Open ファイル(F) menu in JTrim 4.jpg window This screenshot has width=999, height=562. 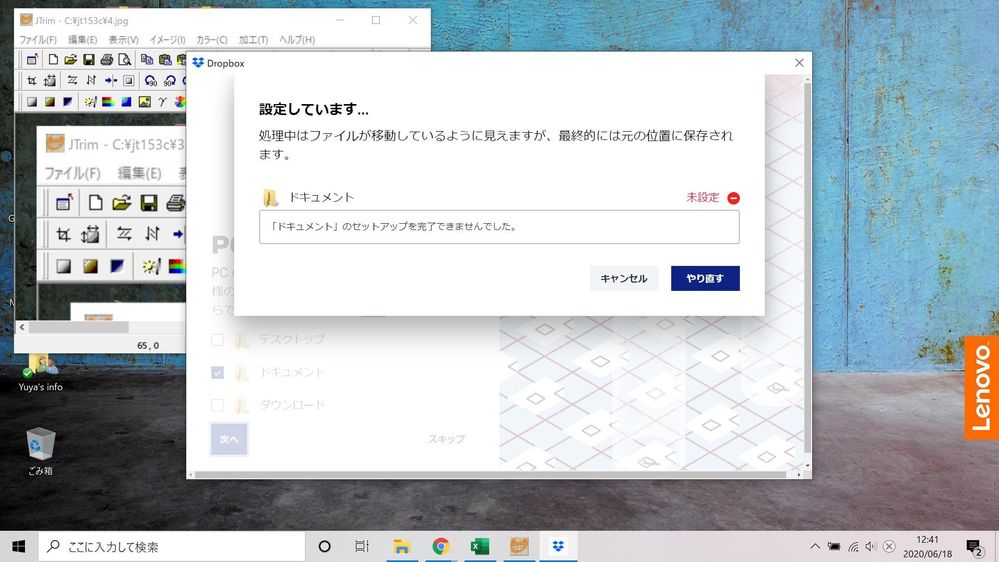[38, 40]
